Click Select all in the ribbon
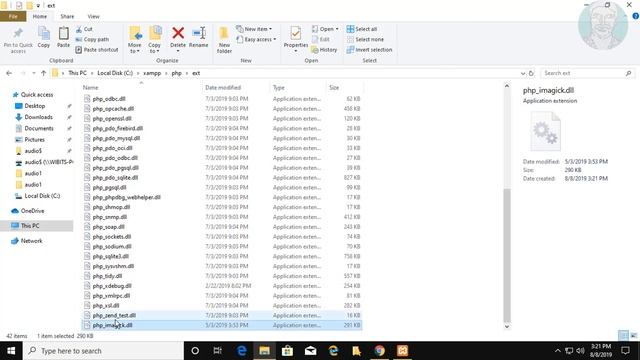 tap(362, 29)
